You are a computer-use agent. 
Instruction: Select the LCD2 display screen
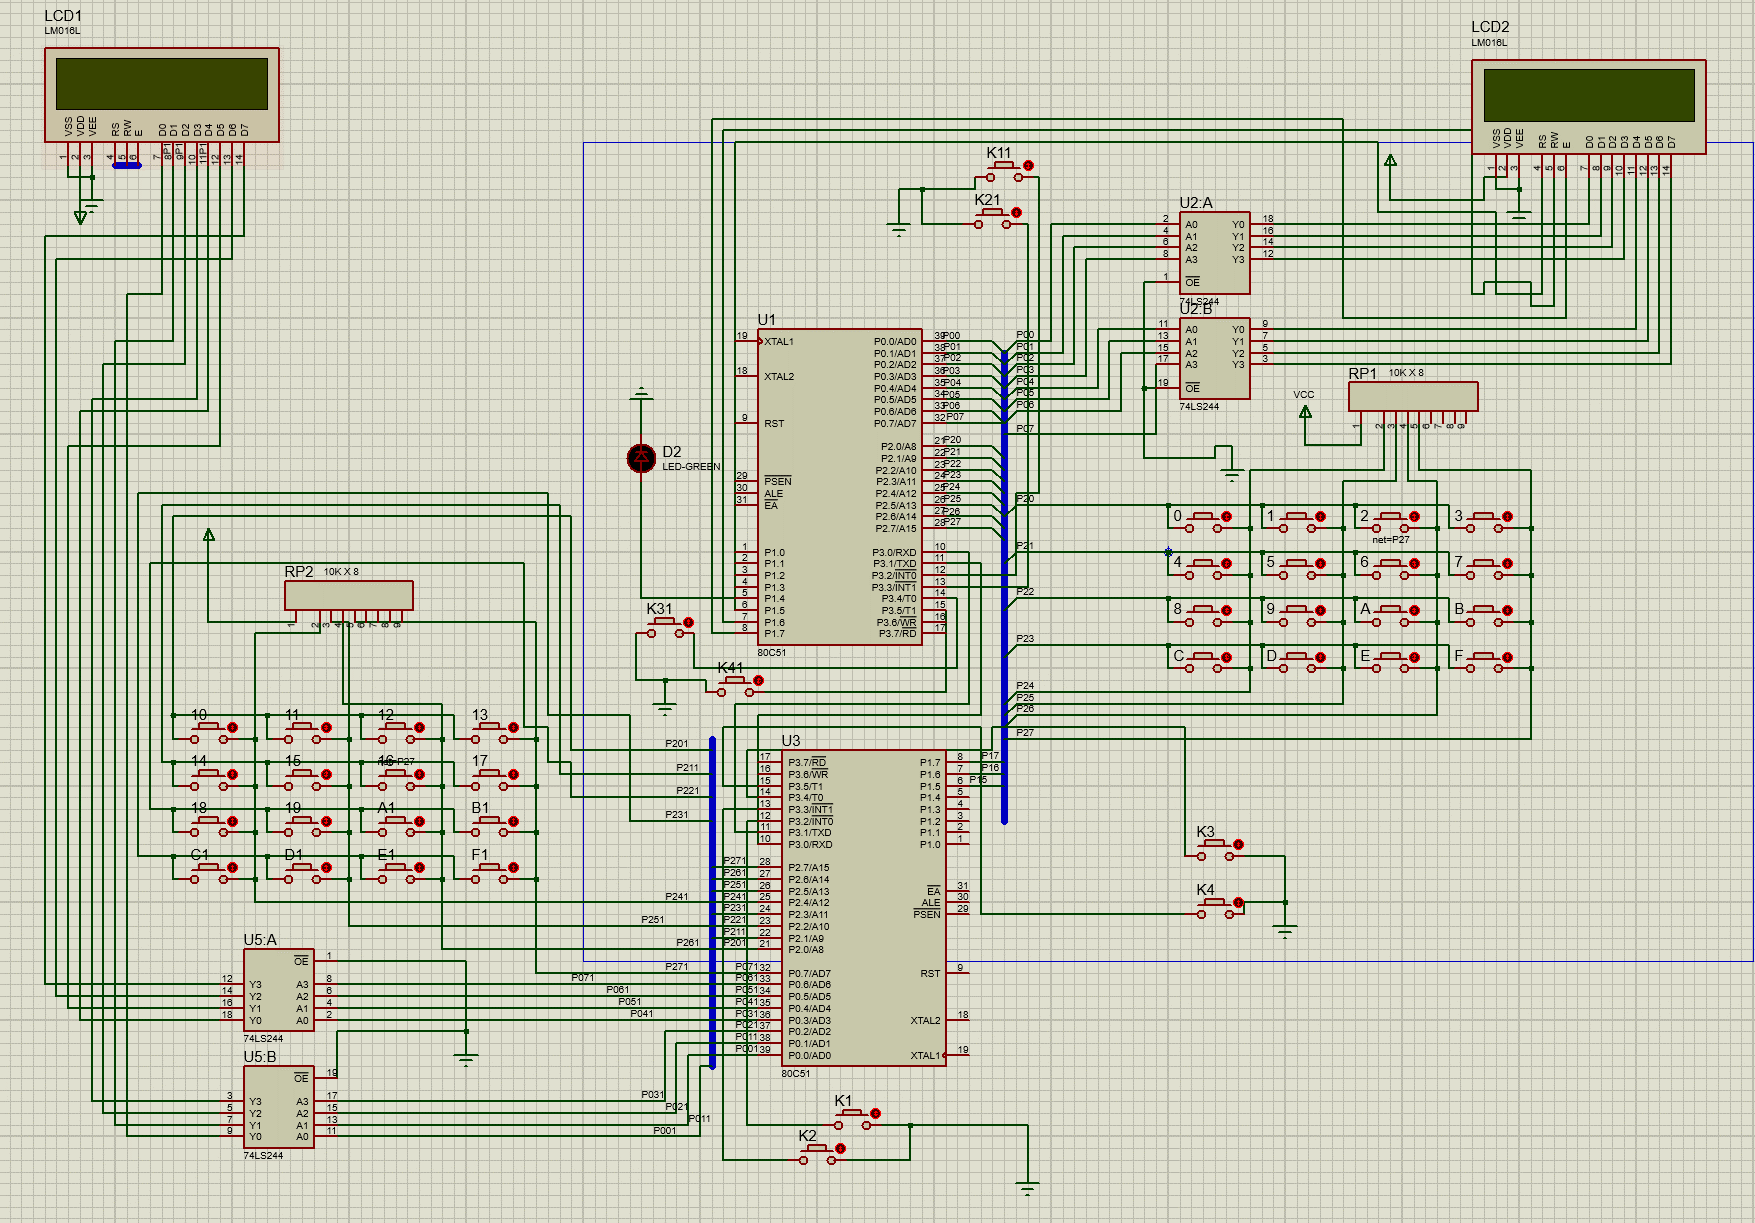(1588, 96)
